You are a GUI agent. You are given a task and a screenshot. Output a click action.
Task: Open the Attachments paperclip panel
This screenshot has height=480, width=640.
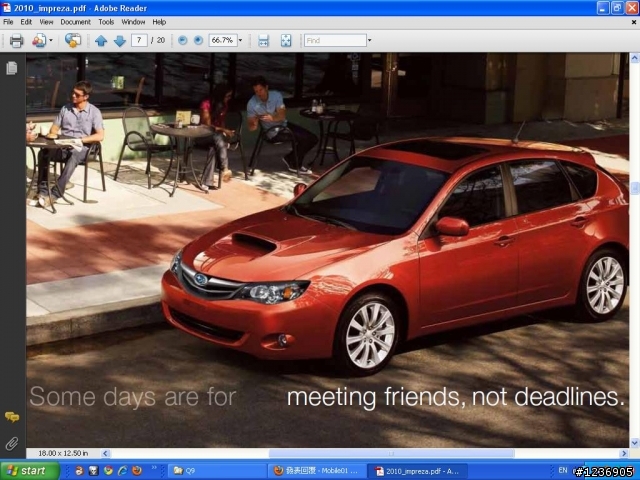coord(12,443)
